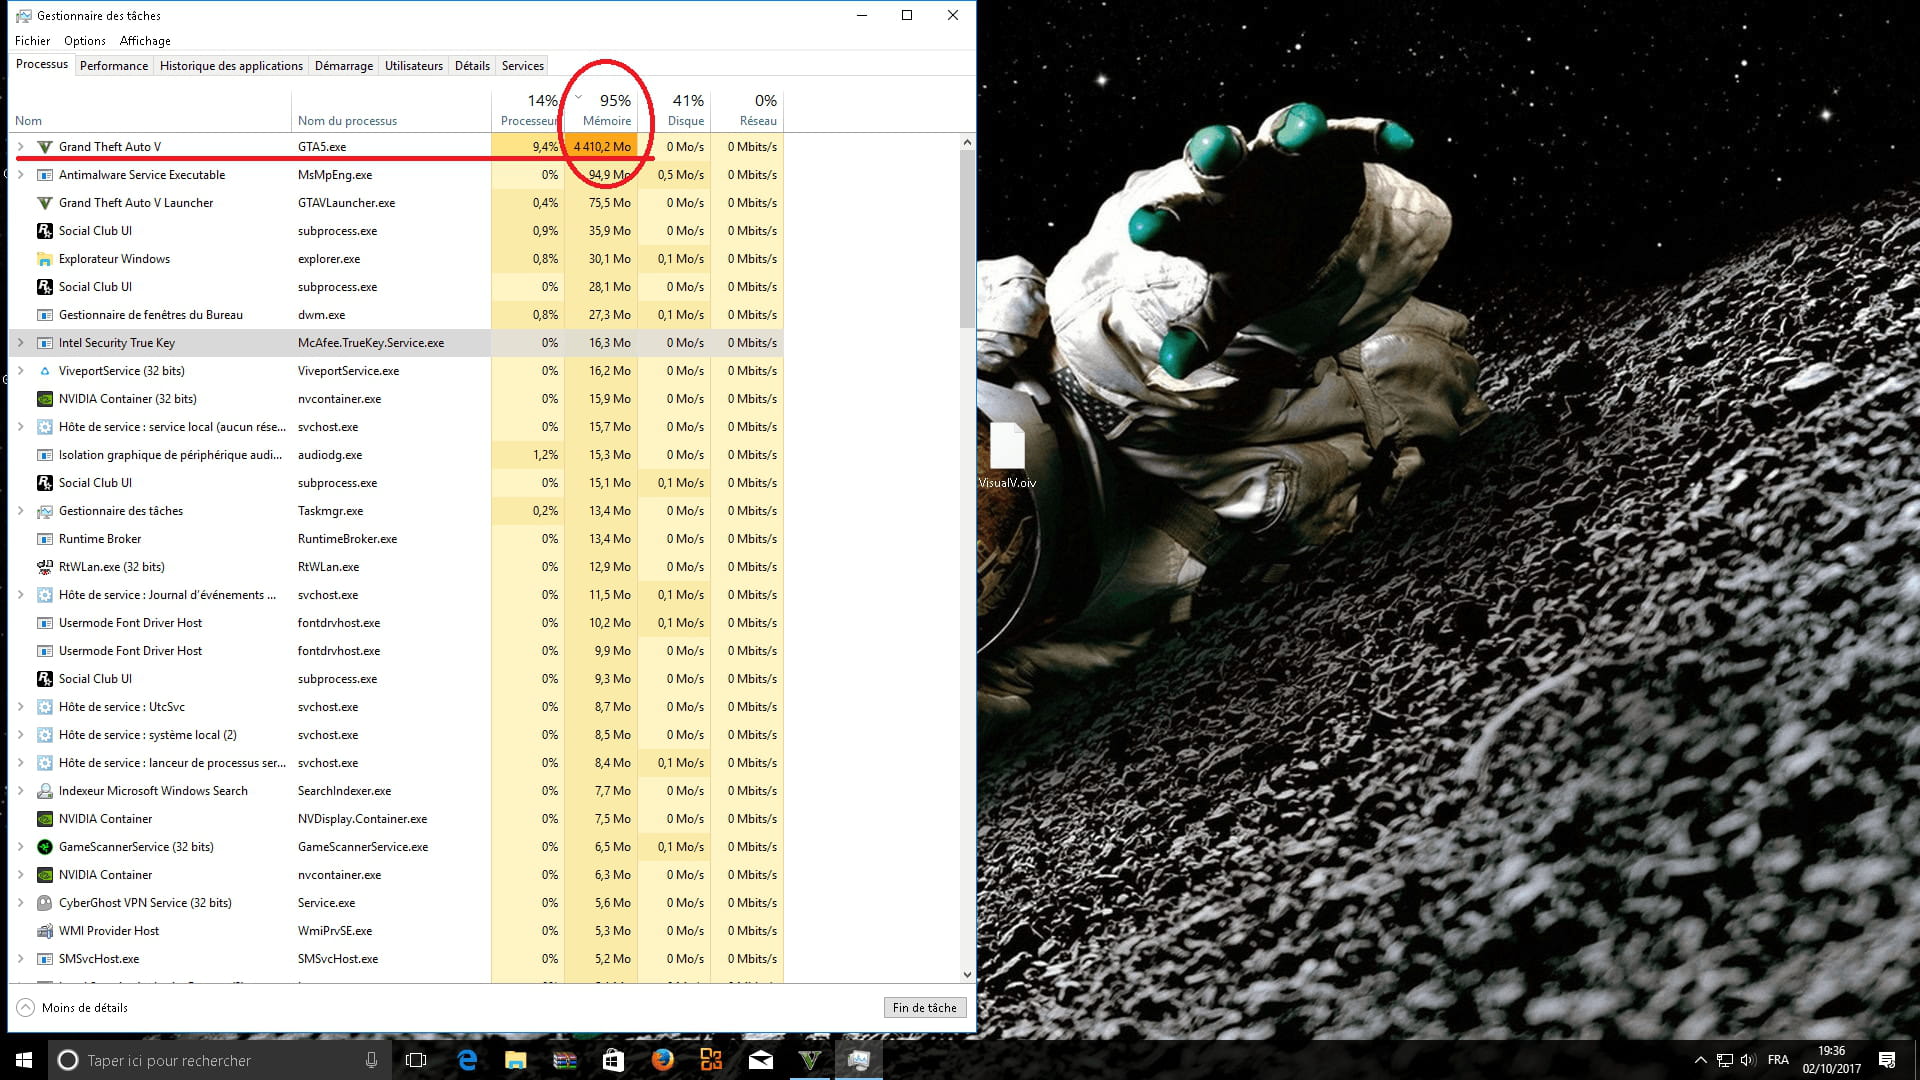1920x1080 pixels.
Task: Open the Fichier menu
Action: (x=32, y=41)
